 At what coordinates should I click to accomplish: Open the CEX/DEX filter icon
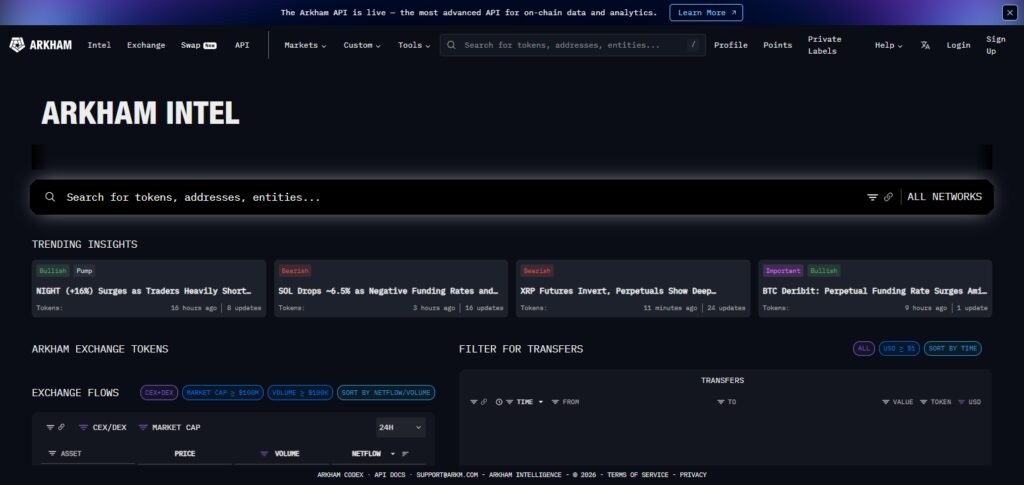(x=83, y=428)
